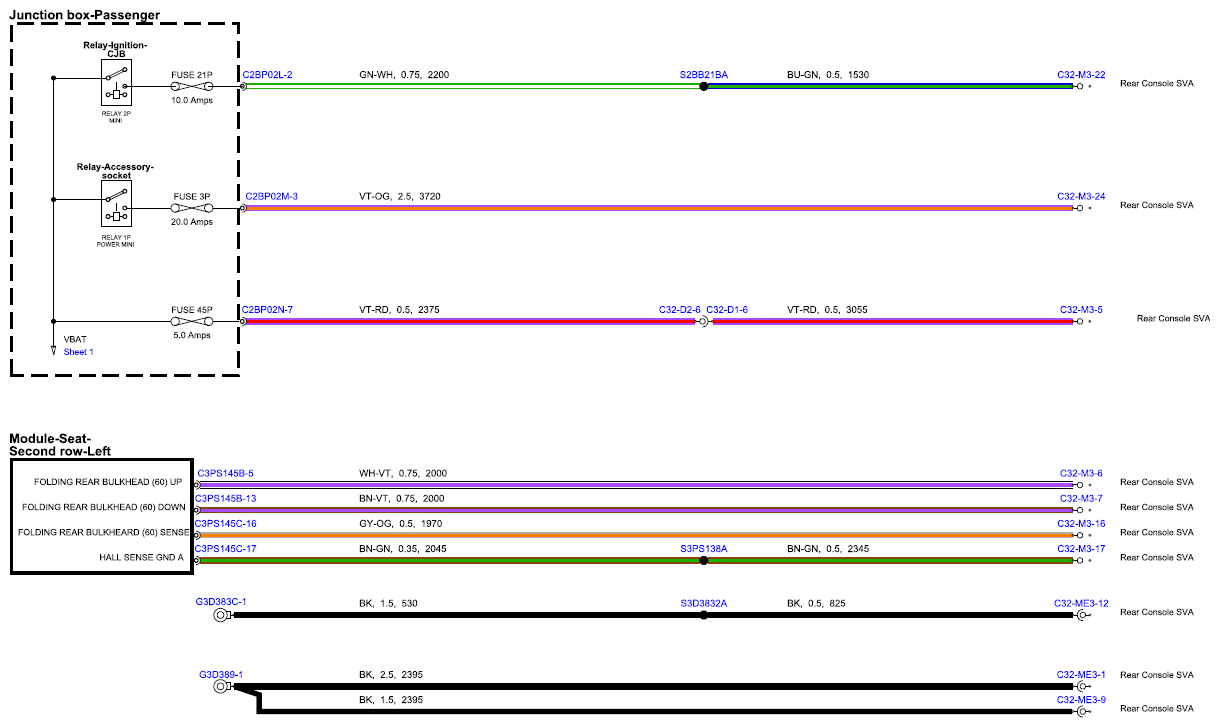This screenshot has height=727, width=1219.
Task: Select splice label S3PS138A
Action: pos(704,548)
